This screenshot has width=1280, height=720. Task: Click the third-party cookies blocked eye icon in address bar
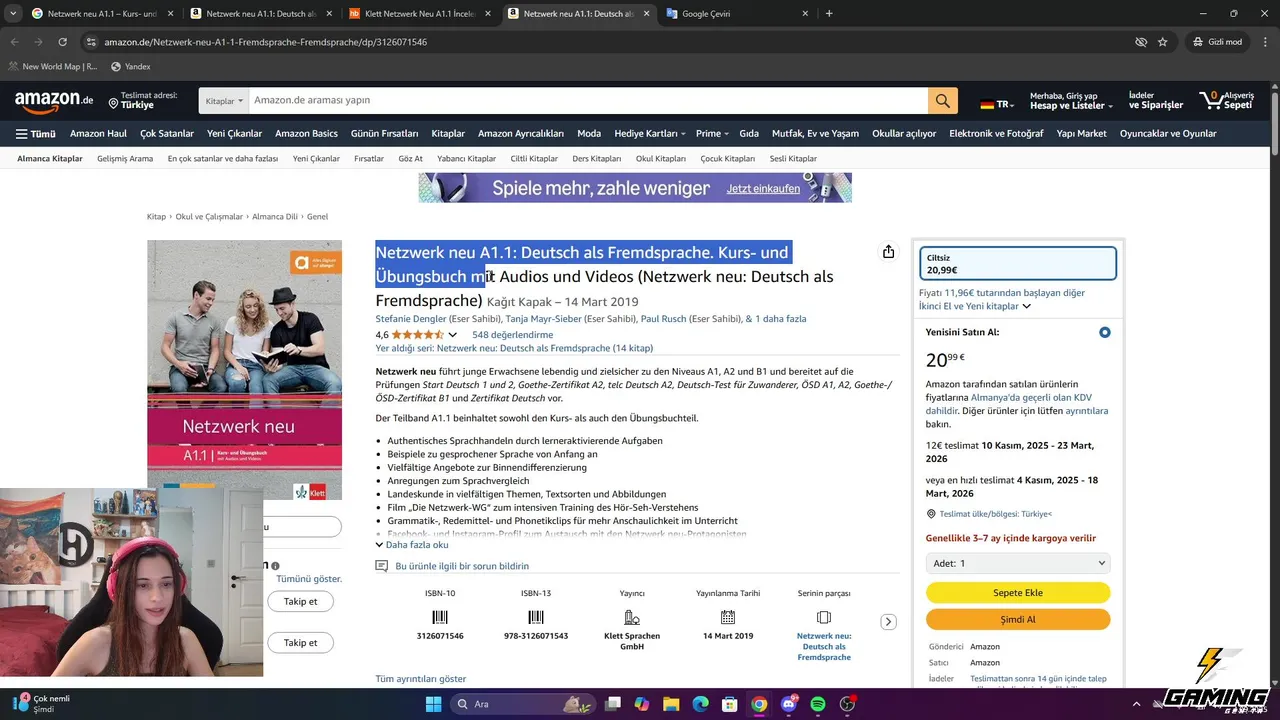[1140, 42]
